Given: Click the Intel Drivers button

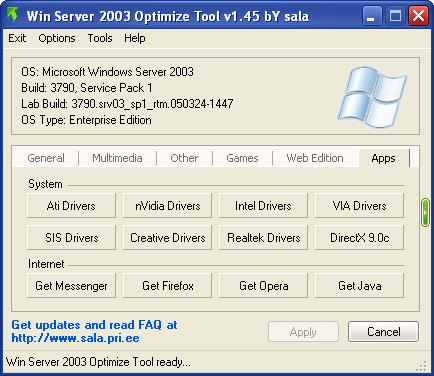Looking at the screenshot, I should click(x=263, y=206).
